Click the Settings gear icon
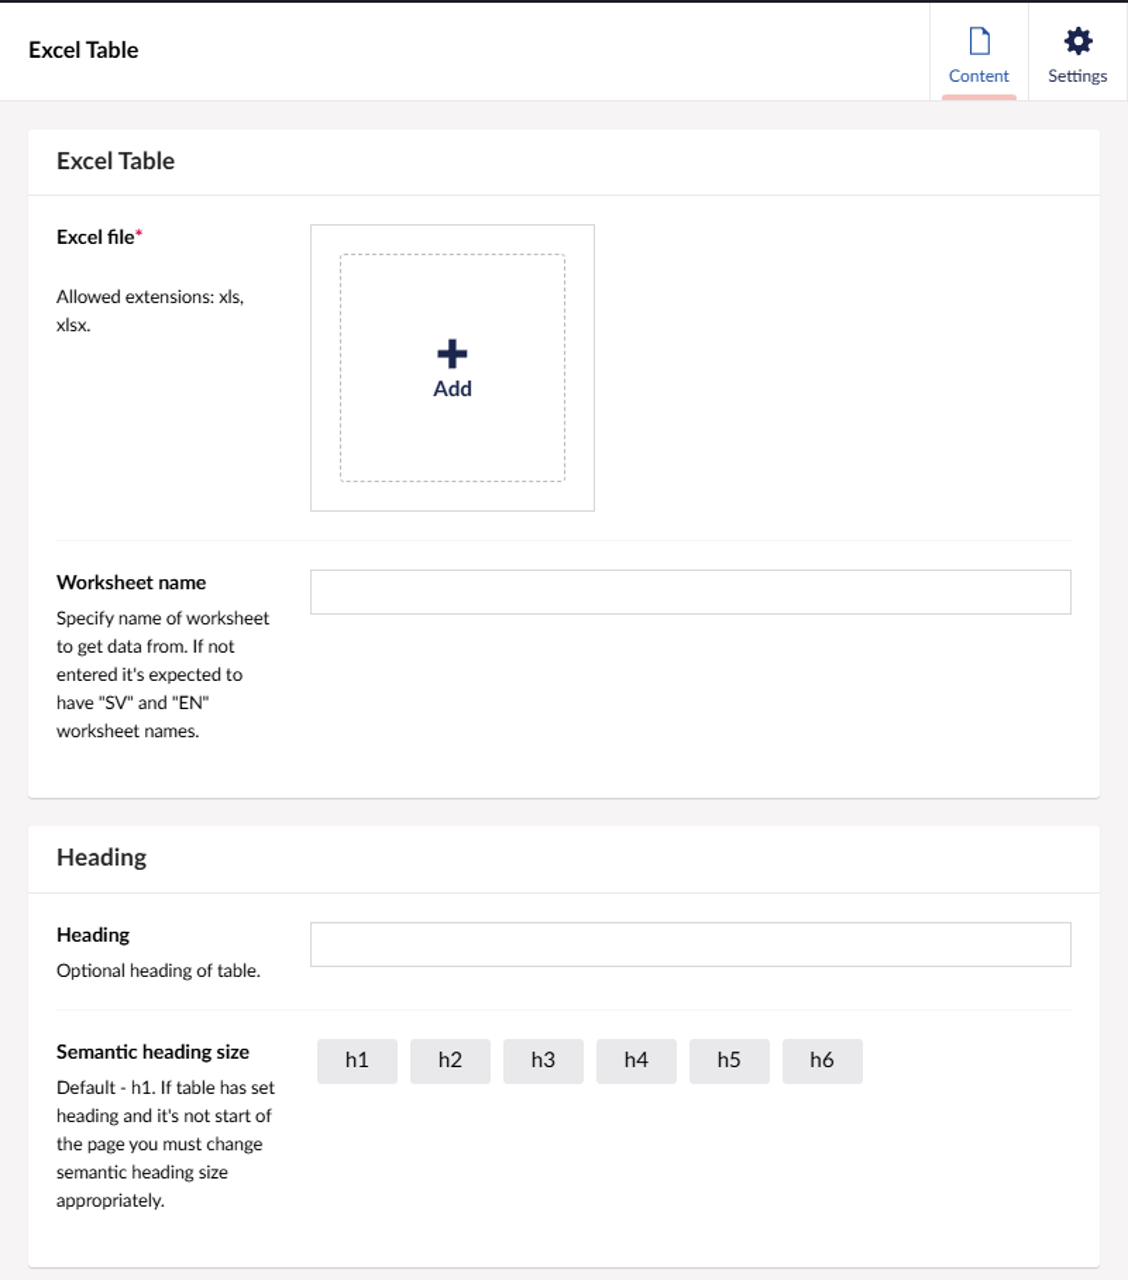The width and height of the screenshot is (1128, 1280). pyautogui.click(x=1077, y=41)
